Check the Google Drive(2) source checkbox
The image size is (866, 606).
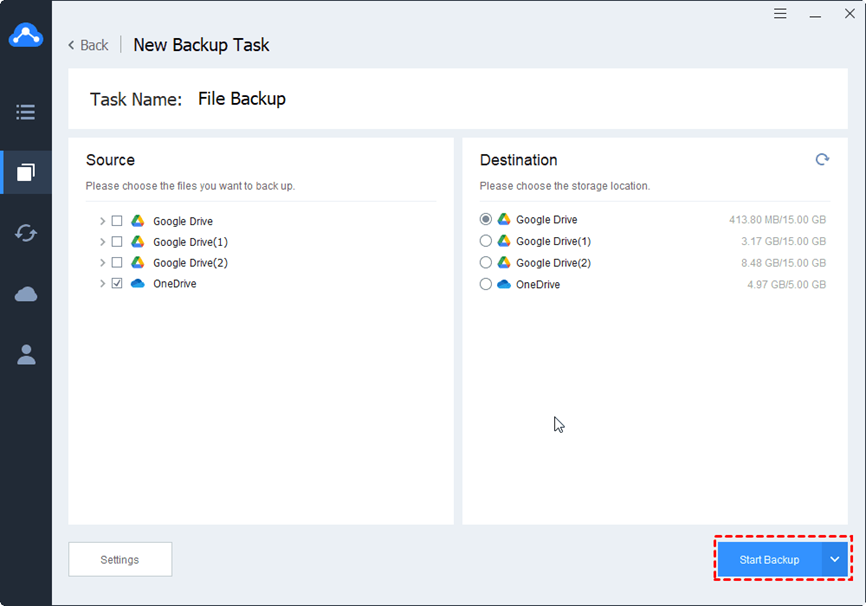point(117,262)
